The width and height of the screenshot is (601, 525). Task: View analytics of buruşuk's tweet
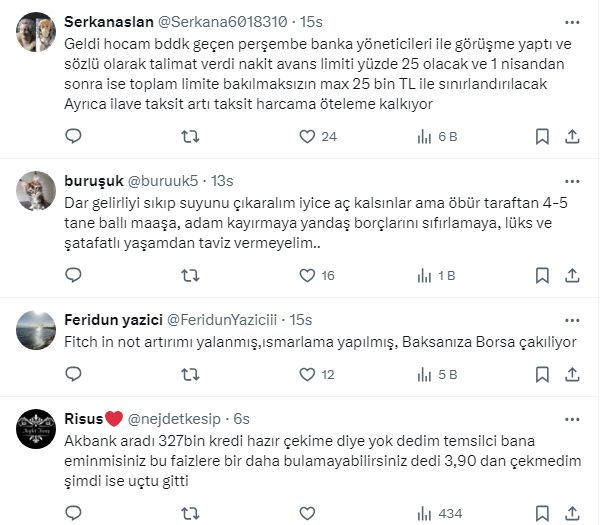point(421,275)
